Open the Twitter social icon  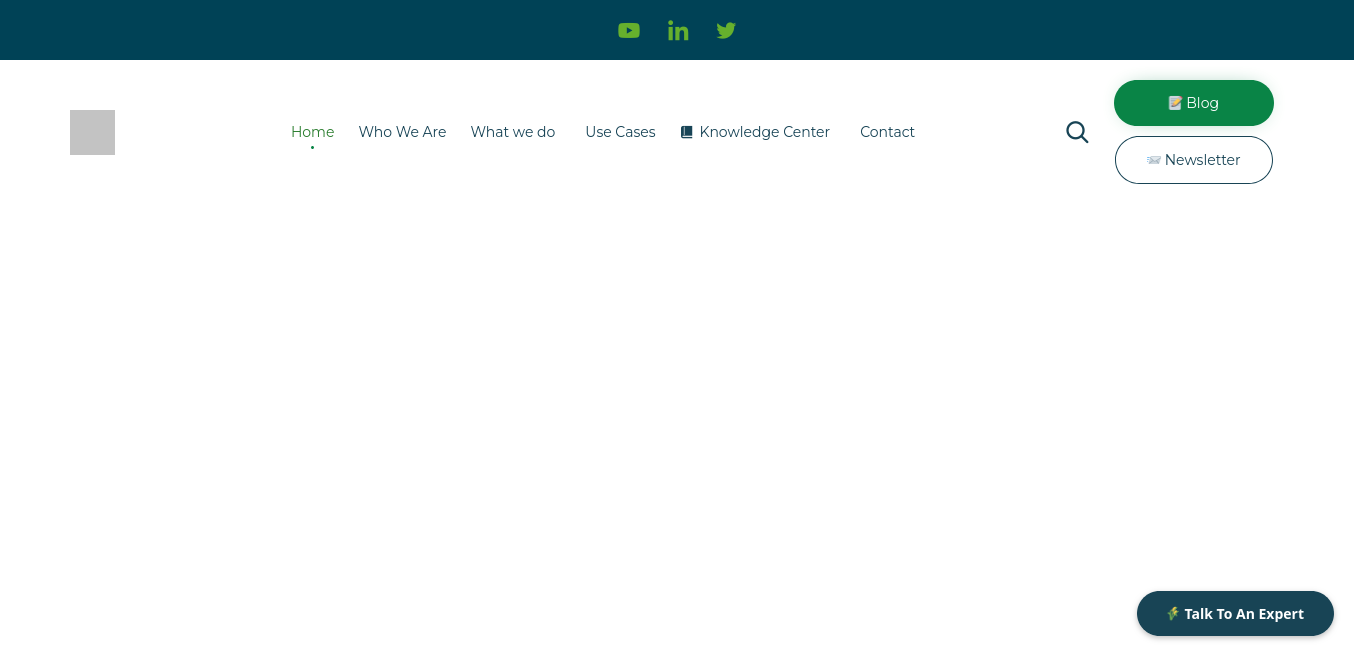[x=726, y=31]
